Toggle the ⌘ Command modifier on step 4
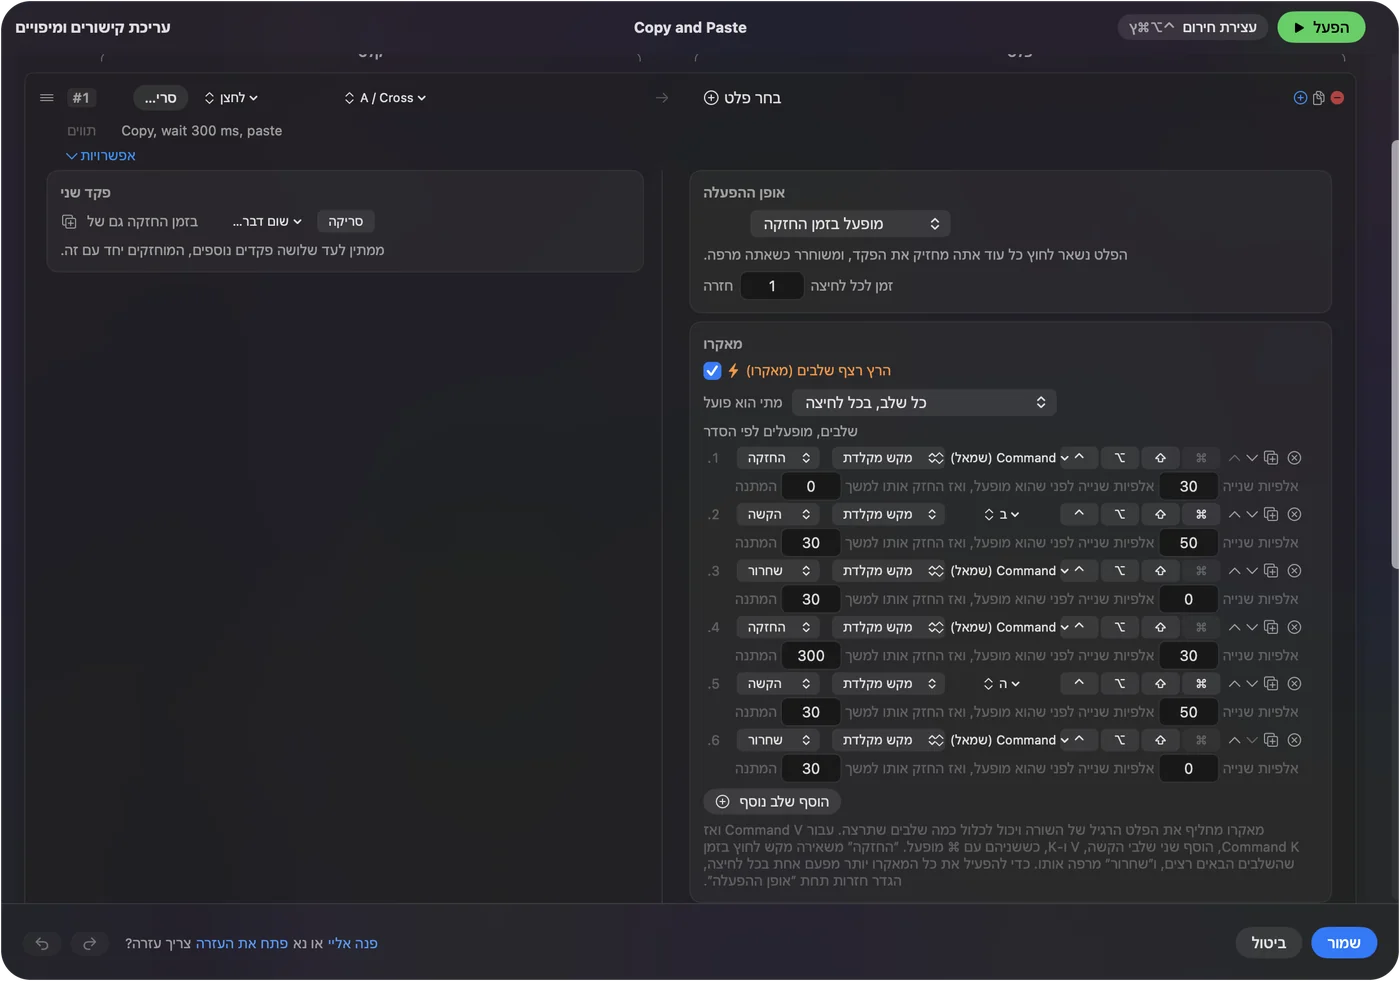Image resolution: width=1400 pixels, height=981 pixels. [1201, 628]
